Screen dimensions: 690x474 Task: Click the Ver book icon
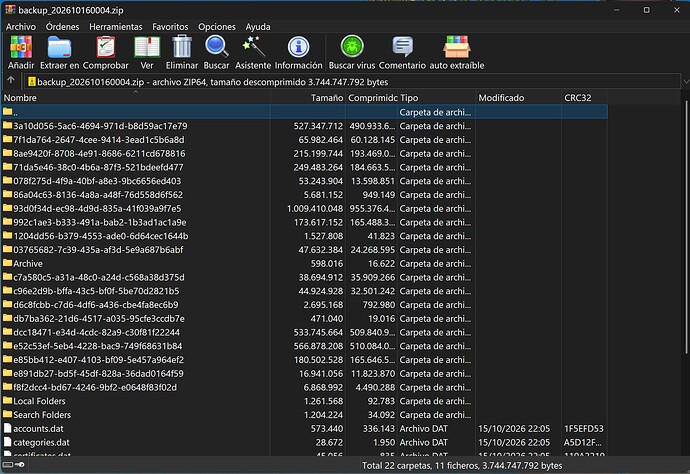147,47
